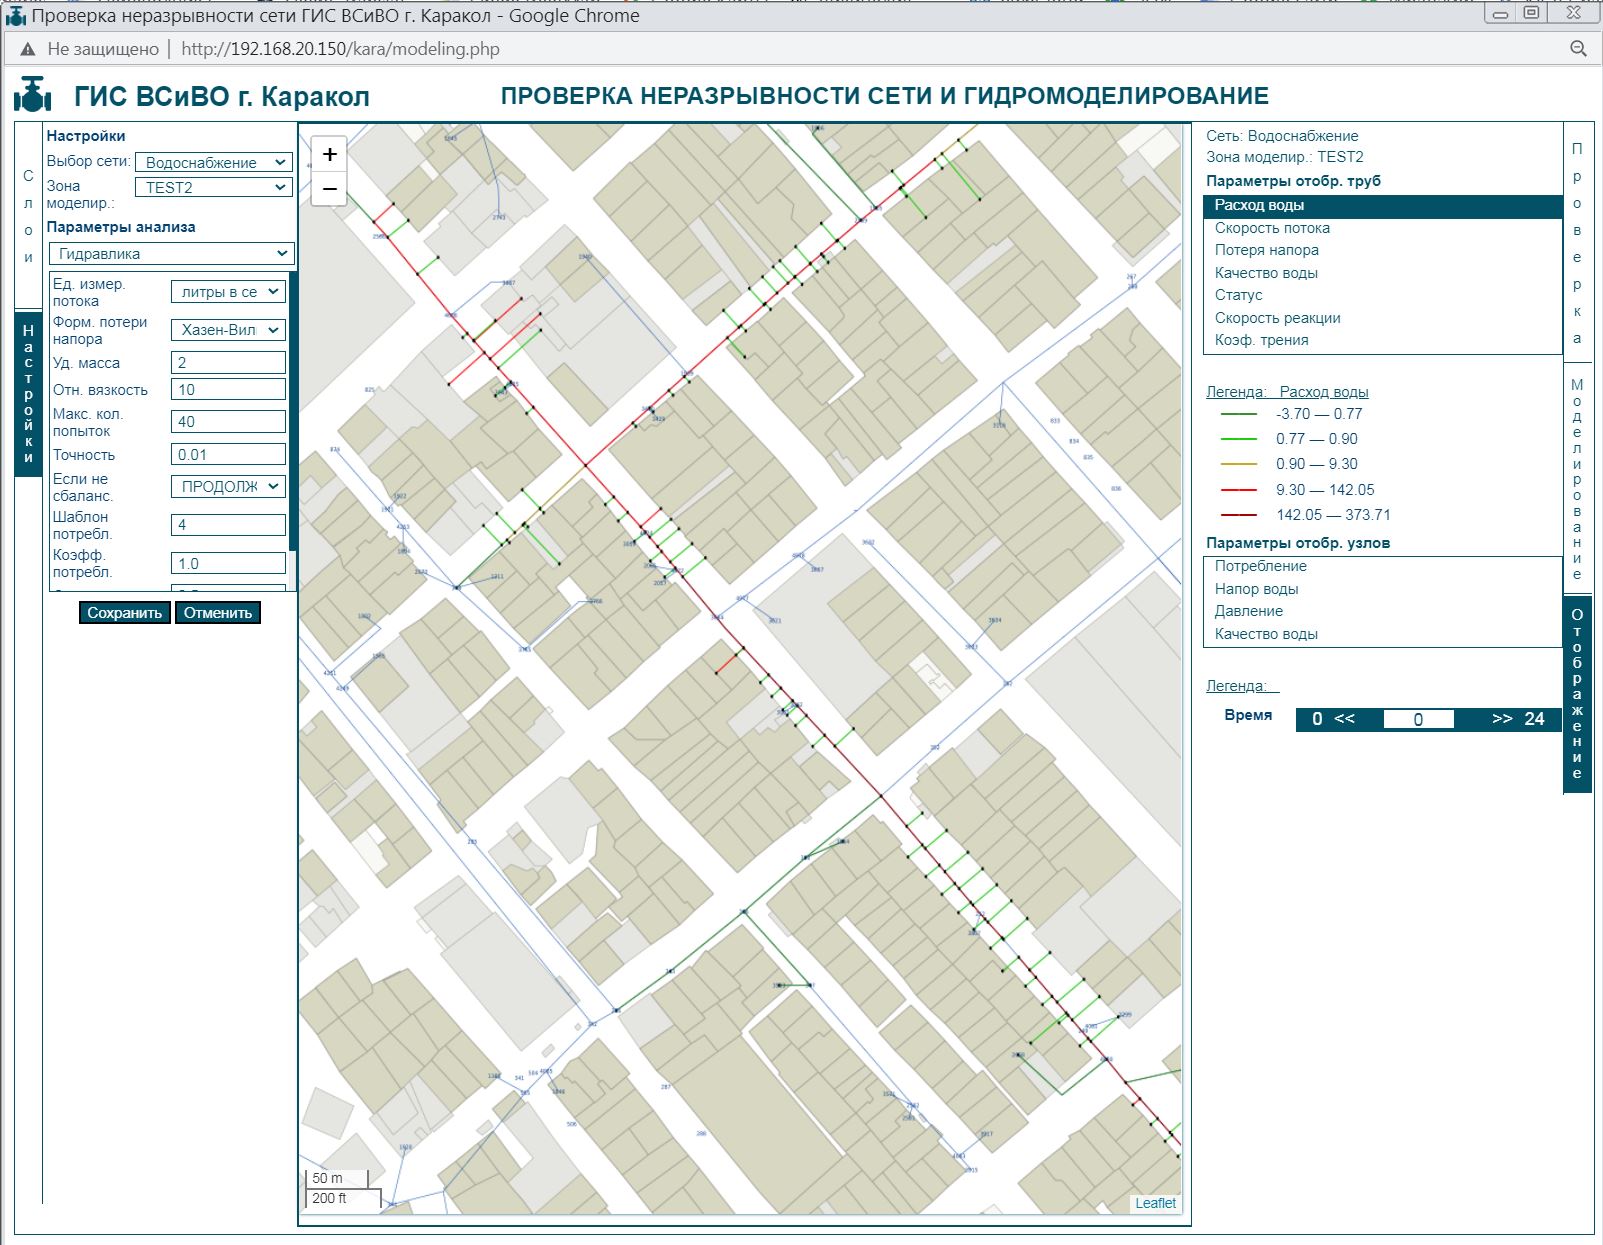Click the valve logo next to ГИС ВСиВО
Image resolution: width=1603 pixels, height=1245 pixels.
pyautogui.click(x=33, y=96)
